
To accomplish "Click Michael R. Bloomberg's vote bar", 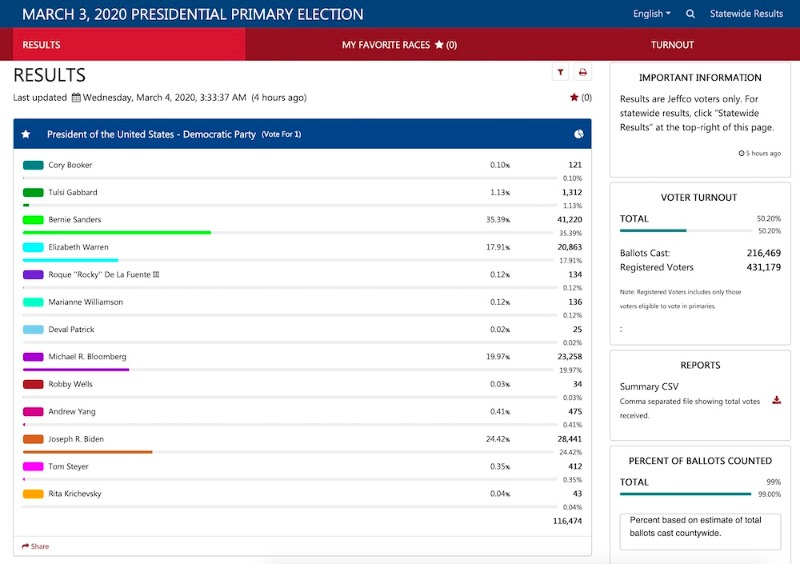I will click(x=76, y=369).
